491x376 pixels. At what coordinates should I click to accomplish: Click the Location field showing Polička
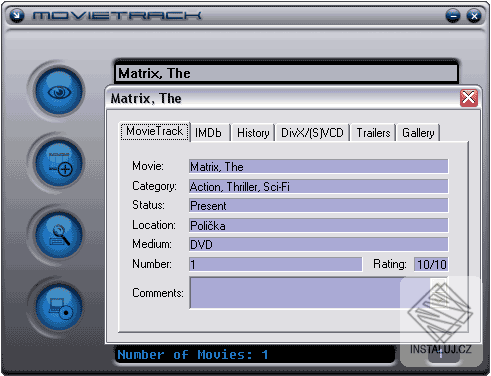pos(318,225)
